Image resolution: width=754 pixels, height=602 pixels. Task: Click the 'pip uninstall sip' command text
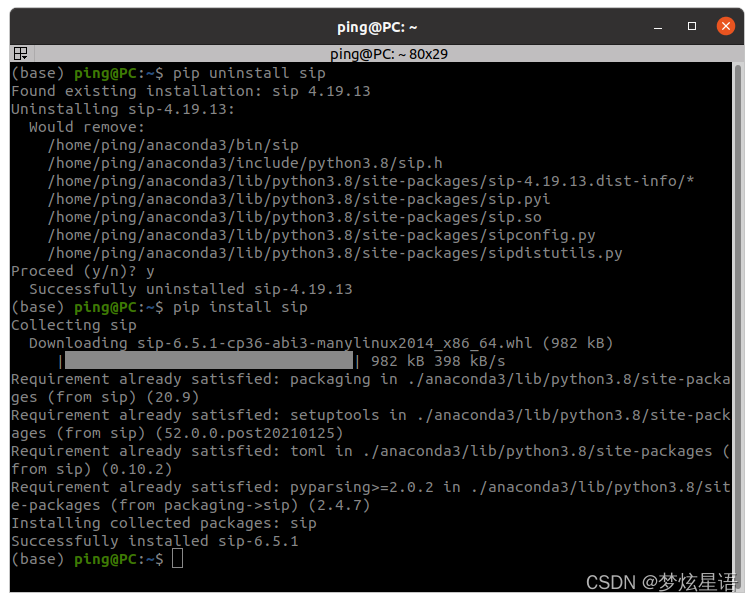(x=249, y=73)
